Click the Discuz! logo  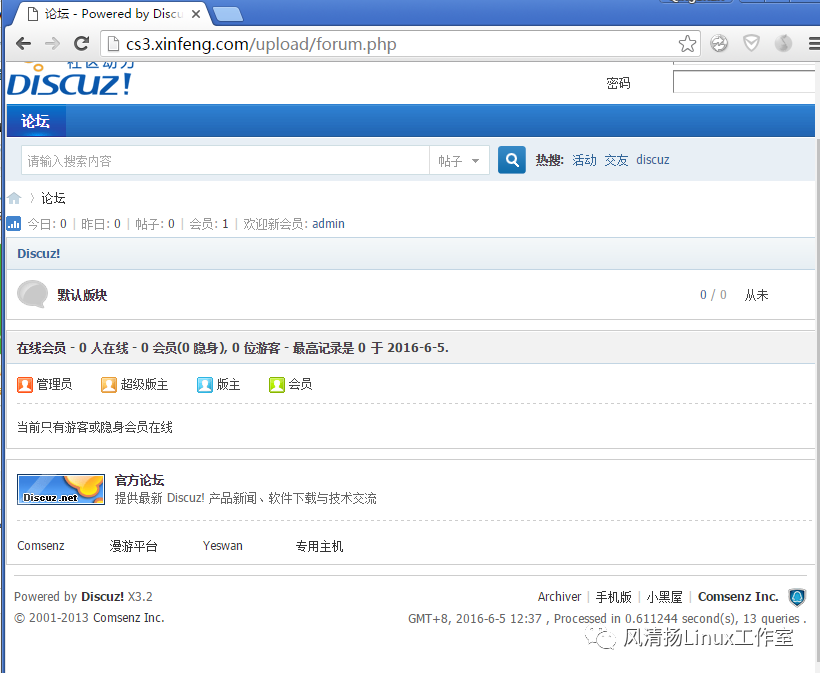click(70, 79)
